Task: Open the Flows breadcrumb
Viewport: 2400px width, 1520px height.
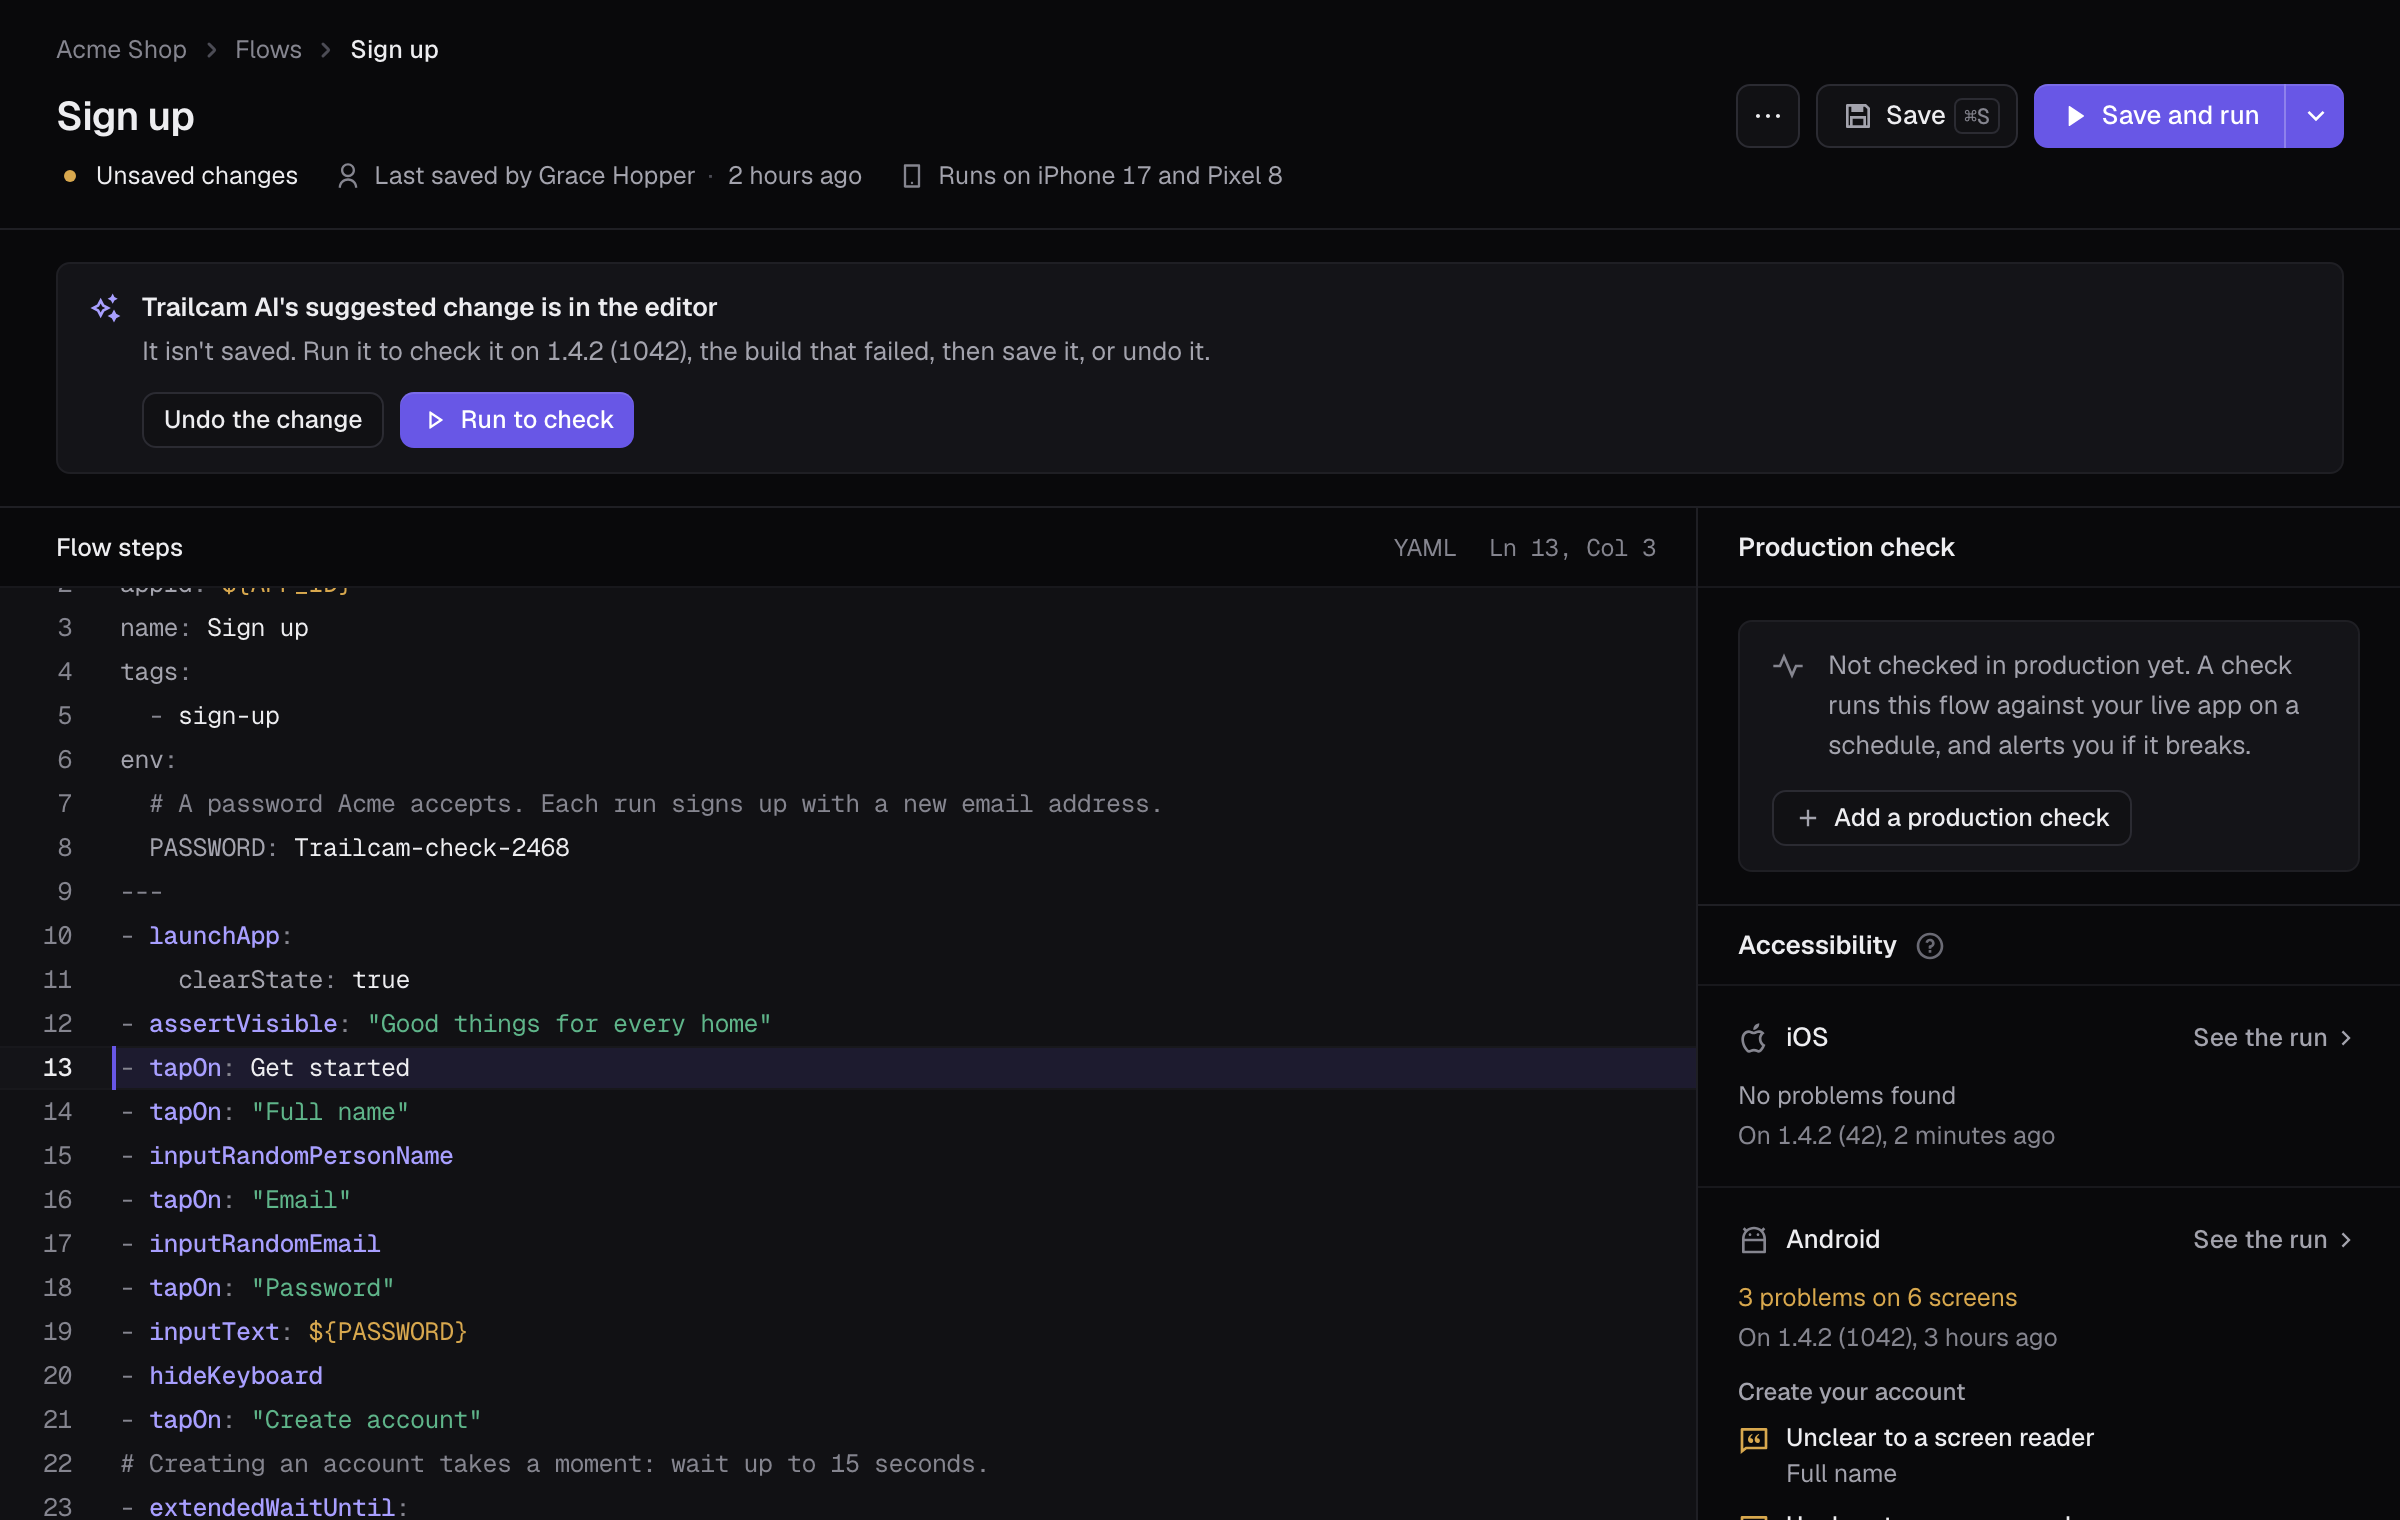Action: point(268,49)
